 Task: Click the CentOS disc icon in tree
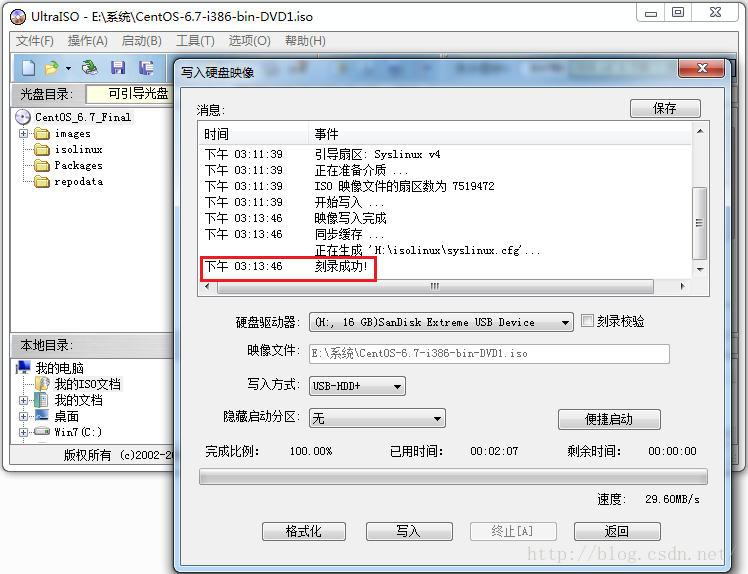(22, 117)
